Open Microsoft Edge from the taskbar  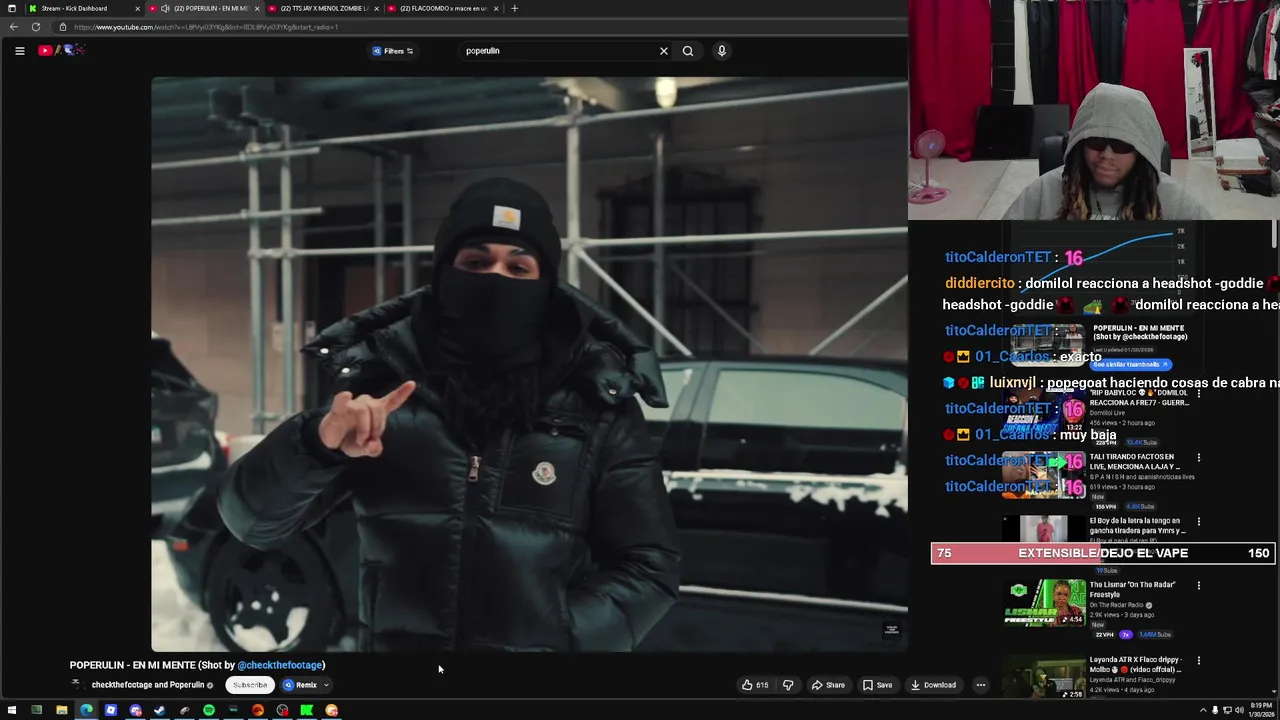pyautogui.click(x=86, y=711)
